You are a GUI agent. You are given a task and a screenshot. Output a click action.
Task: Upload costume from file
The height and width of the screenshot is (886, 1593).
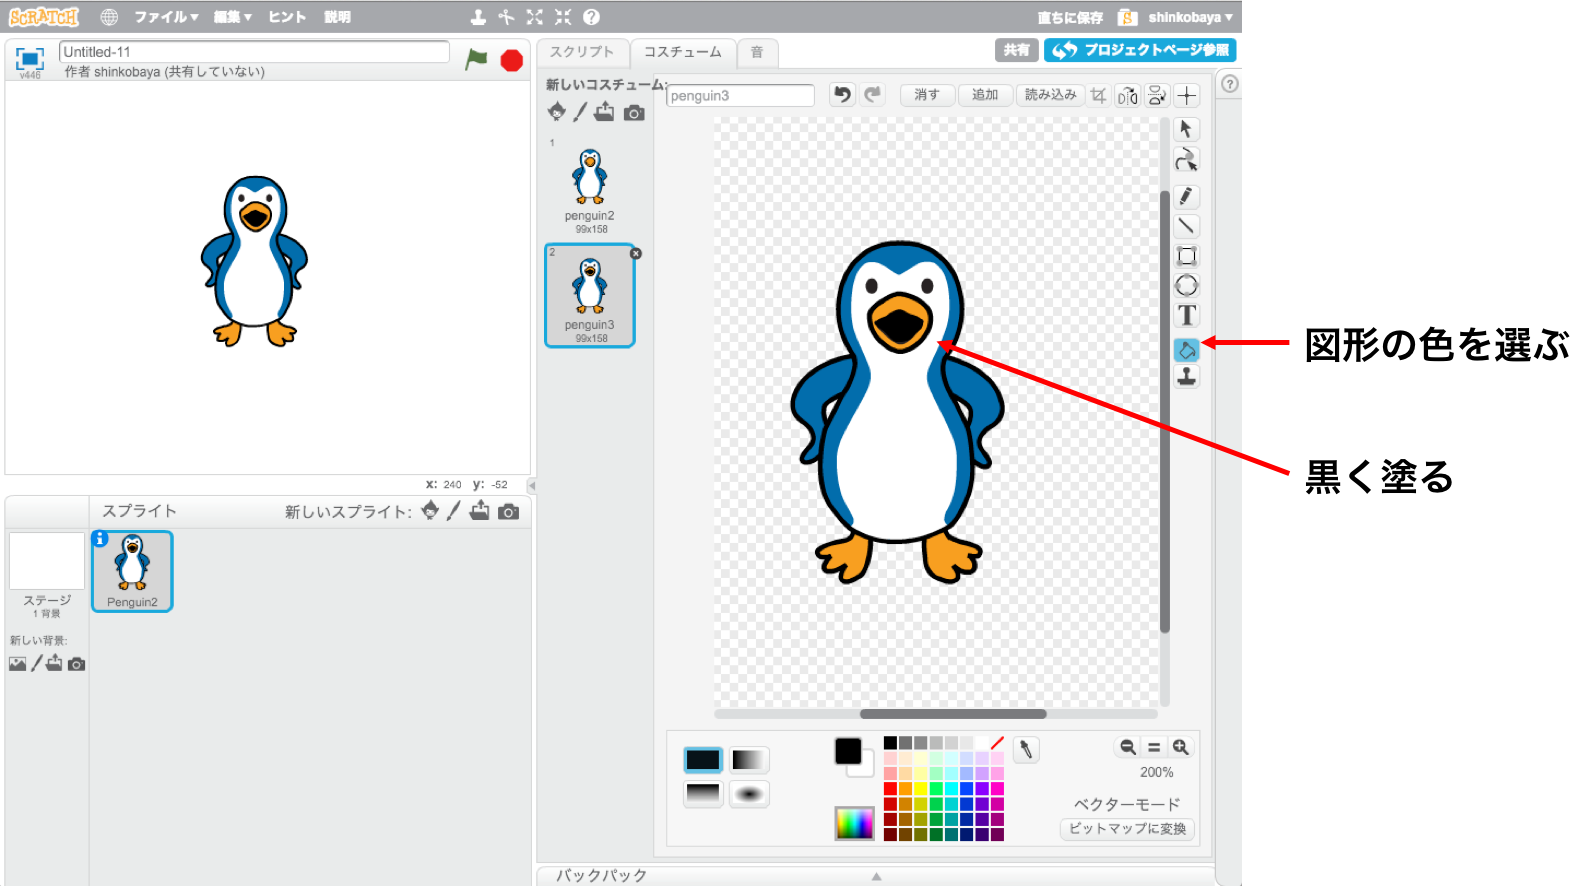coord(604,112)
